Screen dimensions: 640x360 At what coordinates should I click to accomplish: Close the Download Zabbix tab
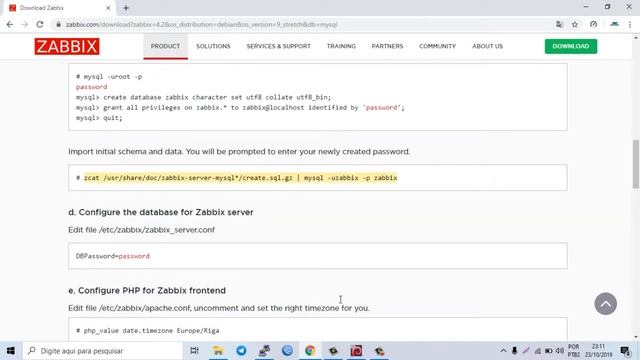108,8
